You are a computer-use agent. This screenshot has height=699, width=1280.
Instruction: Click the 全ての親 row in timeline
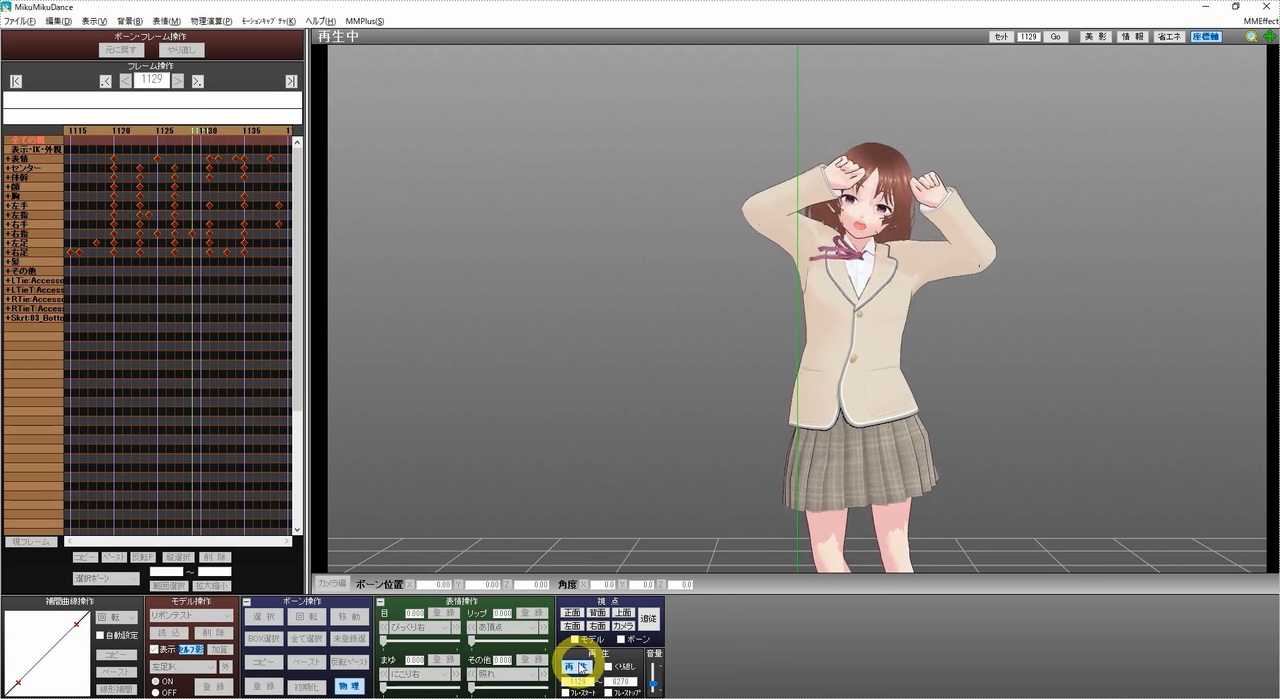pyautogui.click(x=33, y=140)
